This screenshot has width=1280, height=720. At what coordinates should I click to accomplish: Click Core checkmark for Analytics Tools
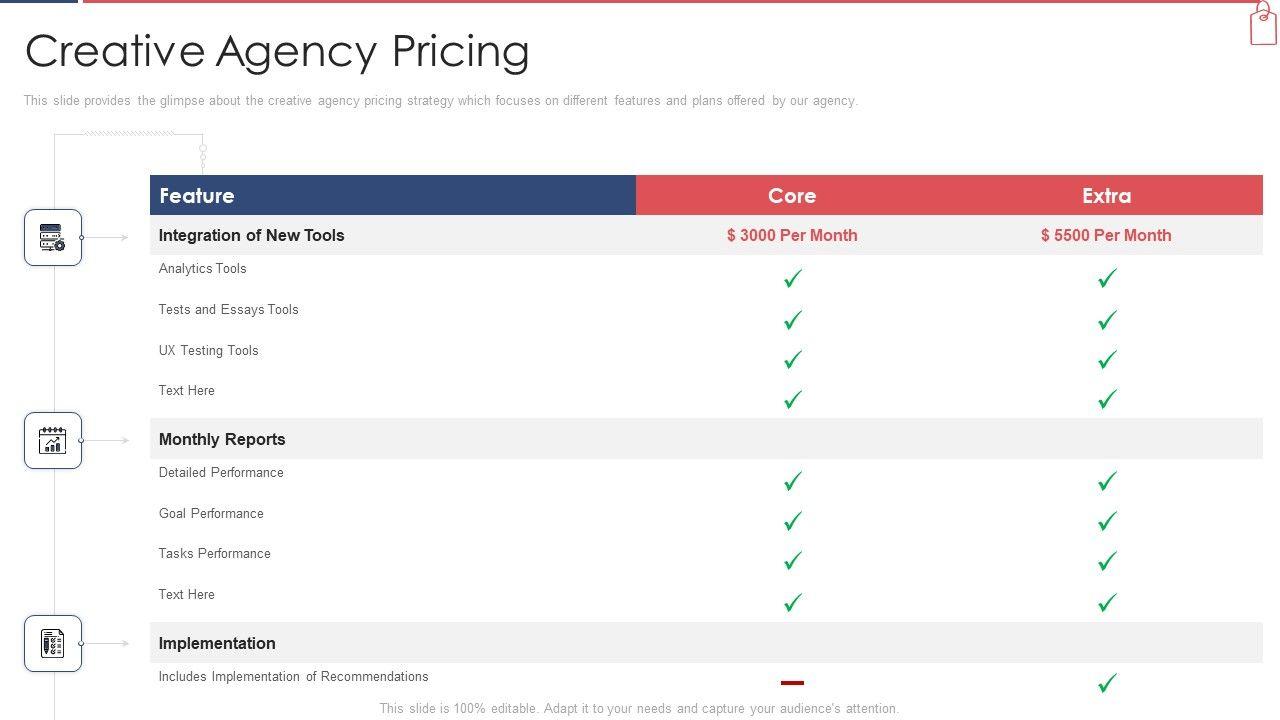pyautogui.click(x=793, y=279)
